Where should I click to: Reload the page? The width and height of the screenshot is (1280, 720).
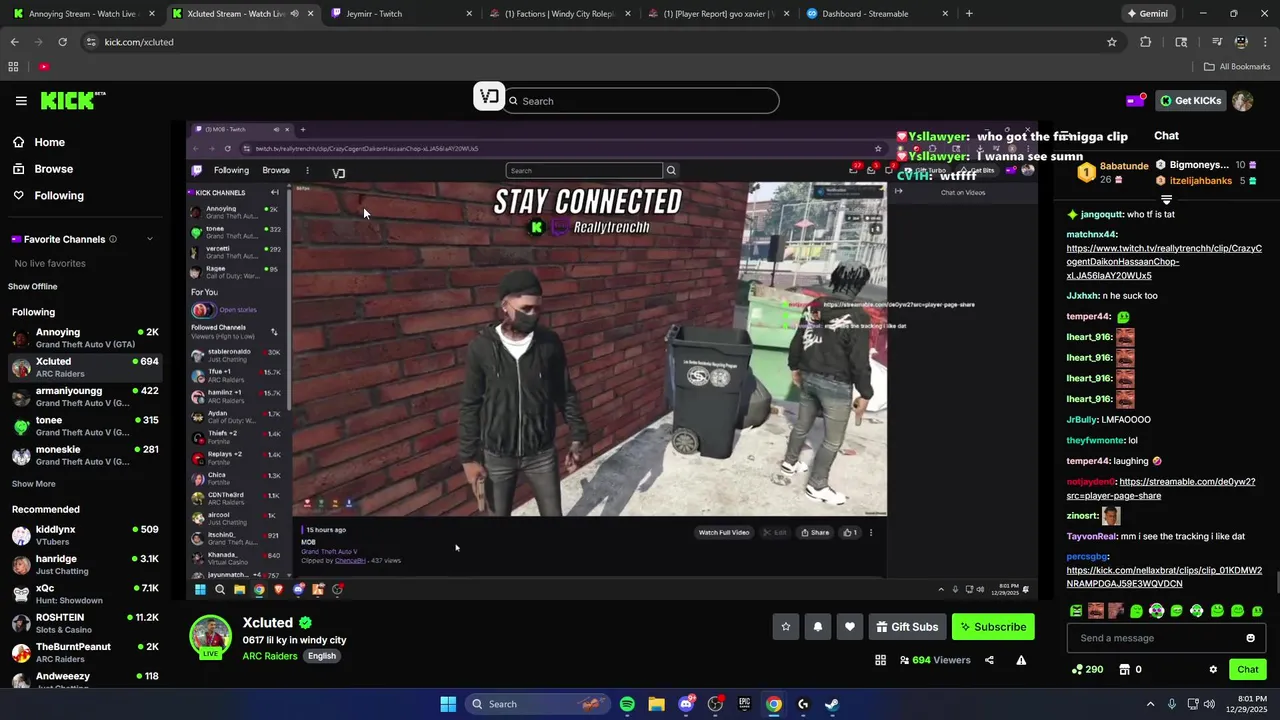pos(62,42)
